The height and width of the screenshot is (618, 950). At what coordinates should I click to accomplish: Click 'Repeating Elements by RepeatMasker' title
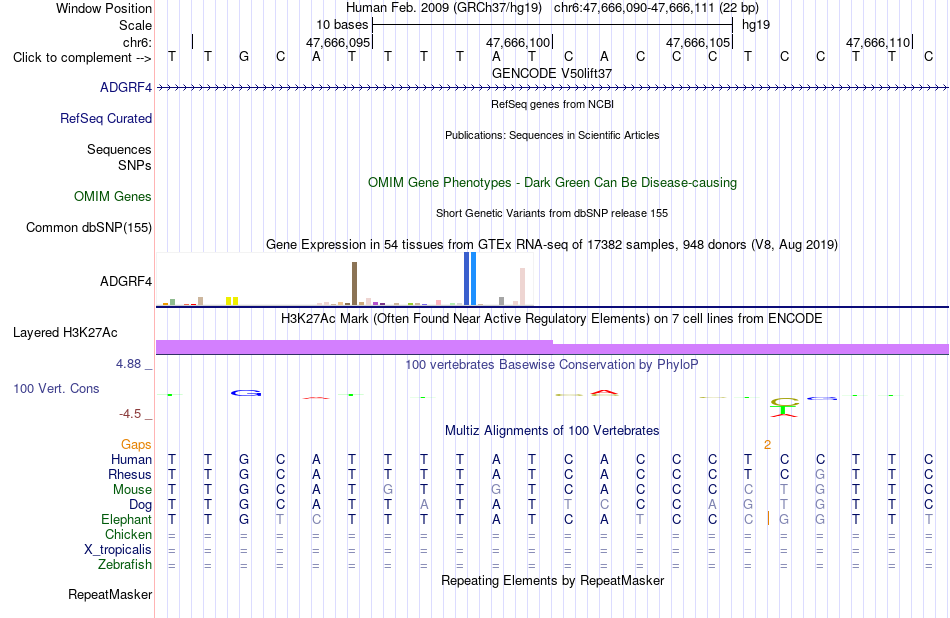tap(552, 580)
